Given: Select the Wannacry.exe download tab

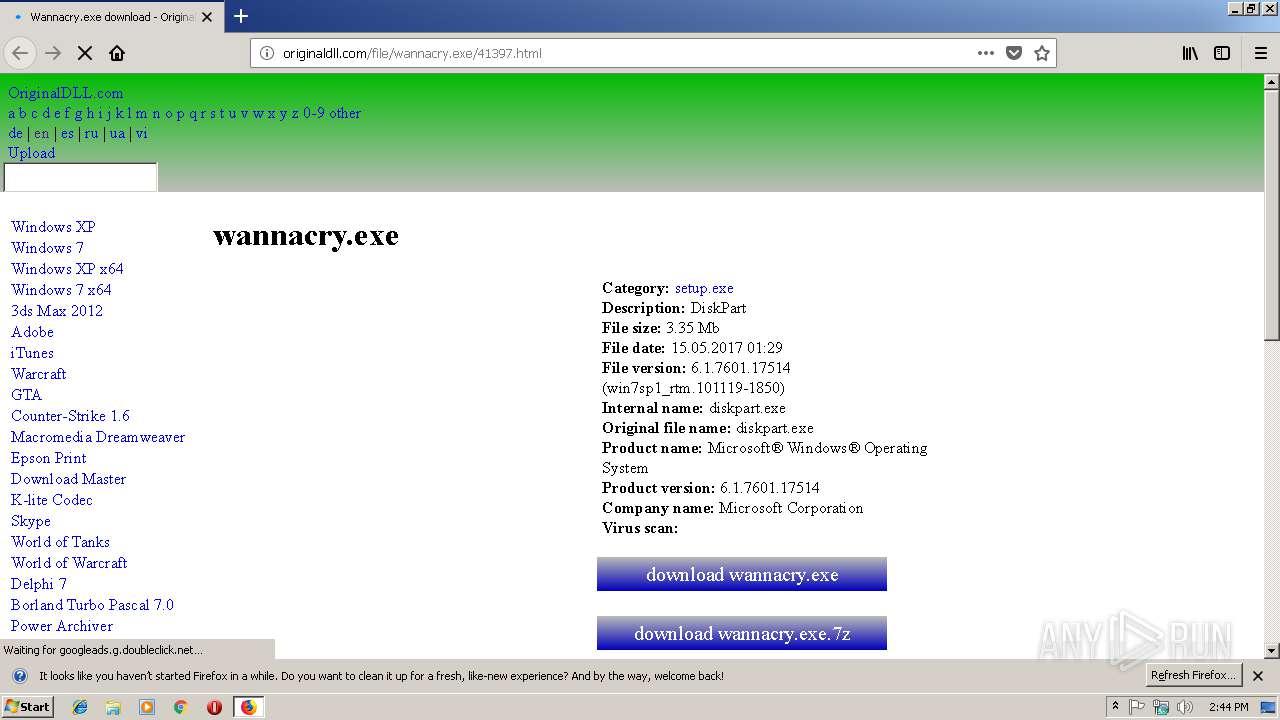Looking at the screenshot, I should 112,17.
